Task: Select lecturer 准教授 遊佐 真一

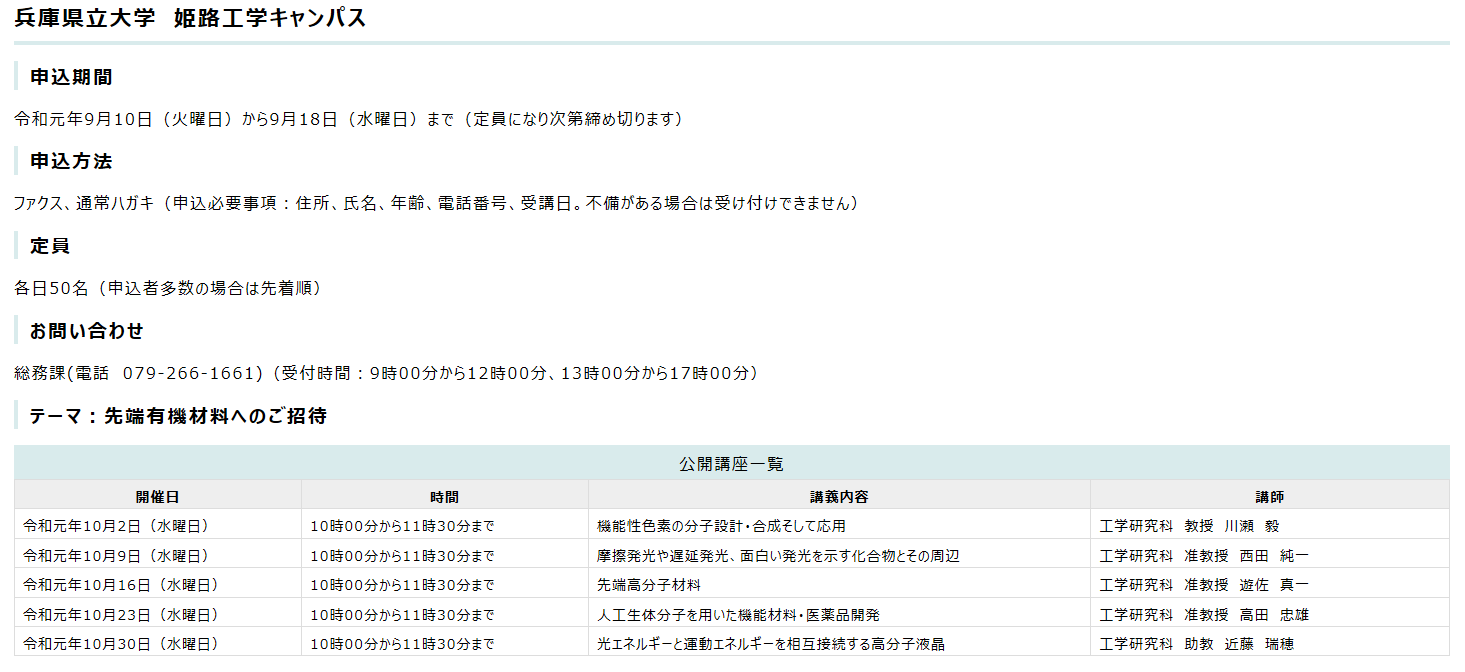Action: [x=1270, y=584]
